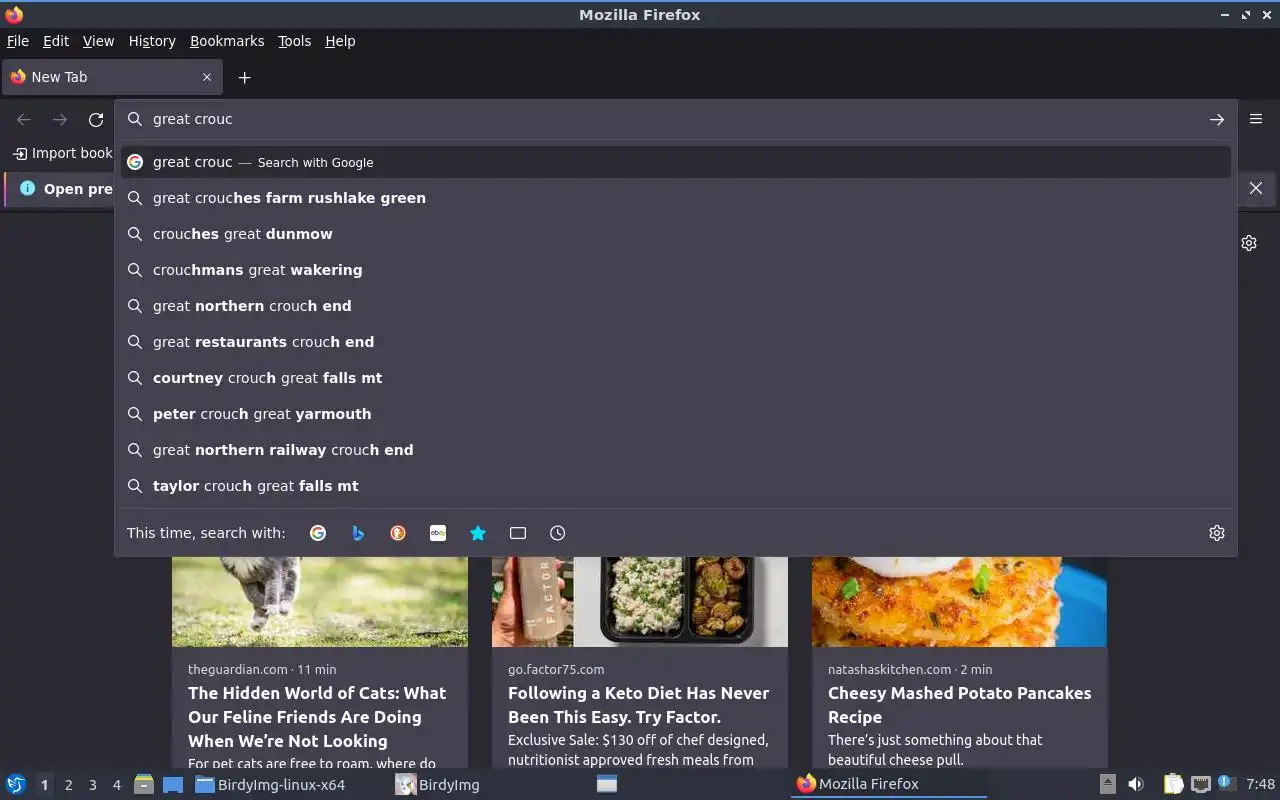Viewport: 1280px width, 800px height.
Task: Go forward to the next page
Action: tap(60, 119)
